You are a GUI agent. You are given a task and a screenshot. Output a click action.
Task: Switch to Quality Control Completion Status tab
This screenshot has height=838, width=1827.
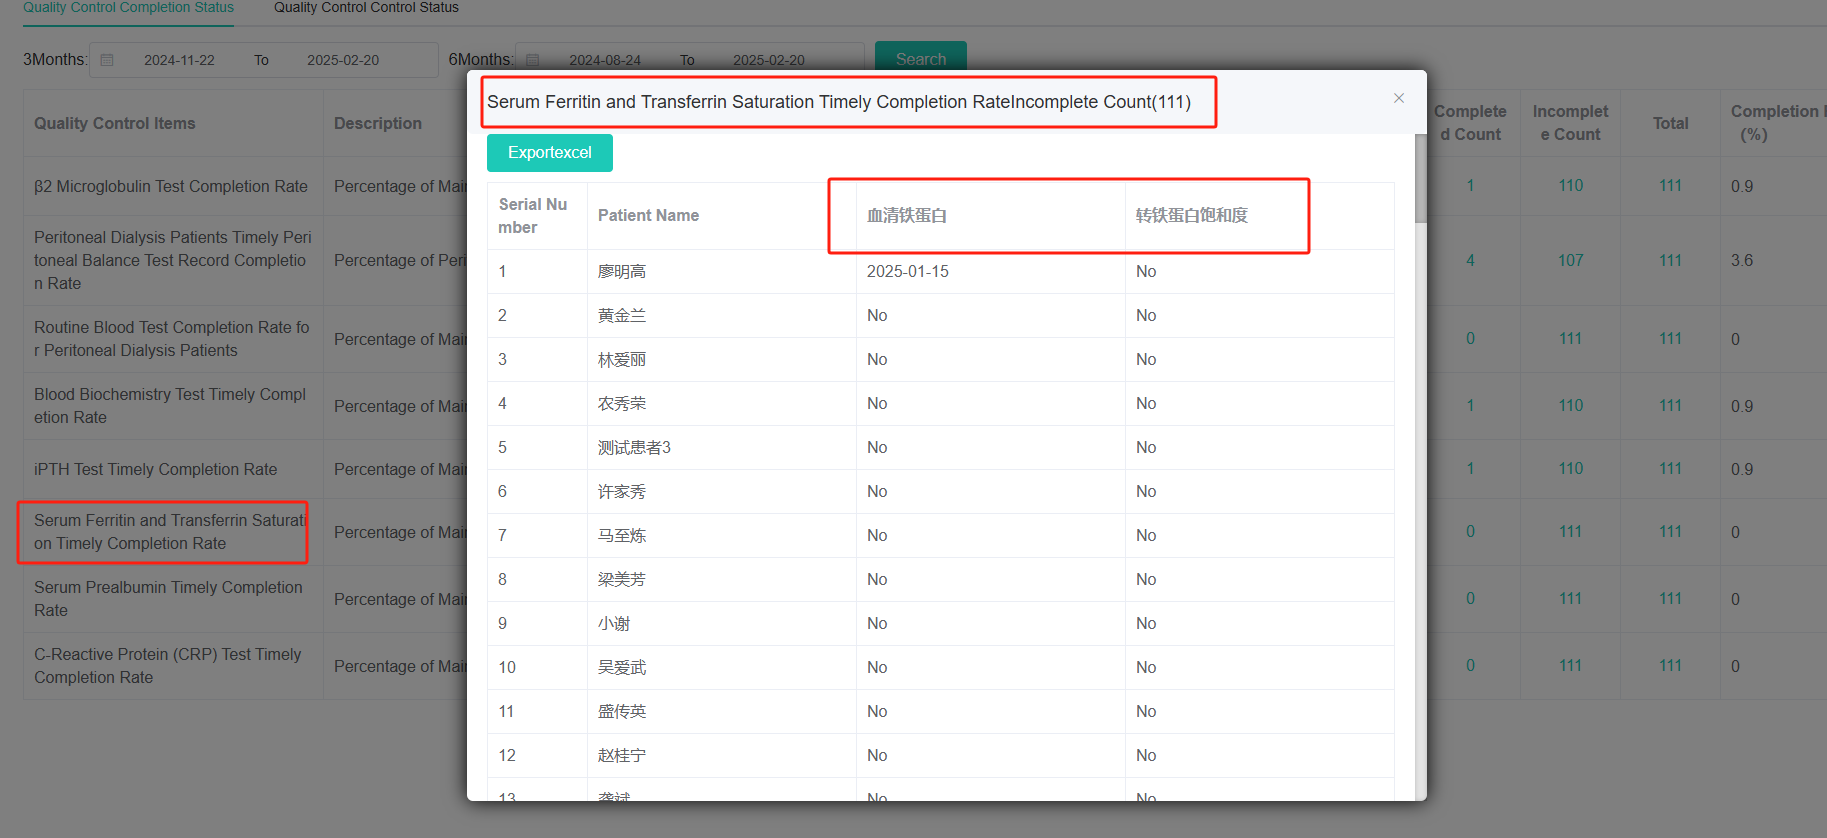point(128,8)
